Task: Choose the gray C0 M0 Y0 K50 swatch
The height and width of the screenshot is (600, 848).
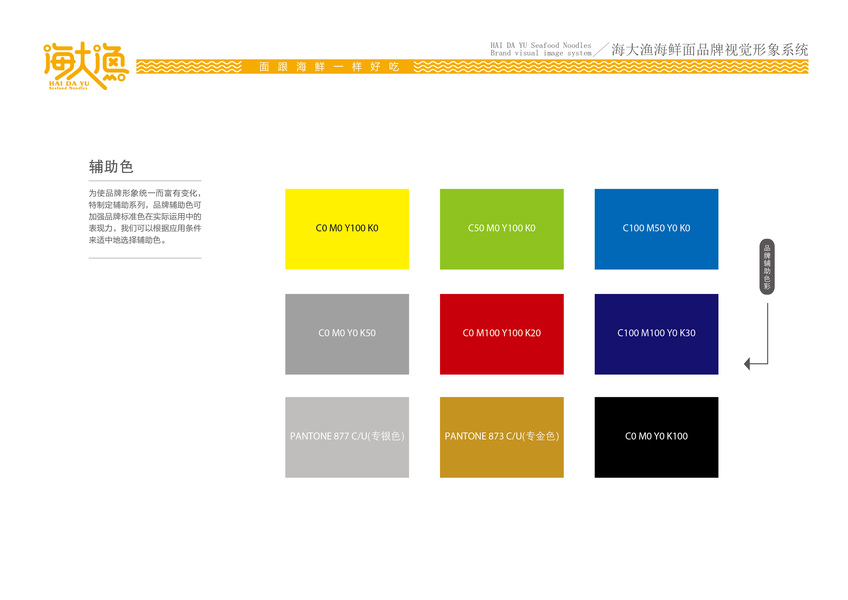Action: 347,334
